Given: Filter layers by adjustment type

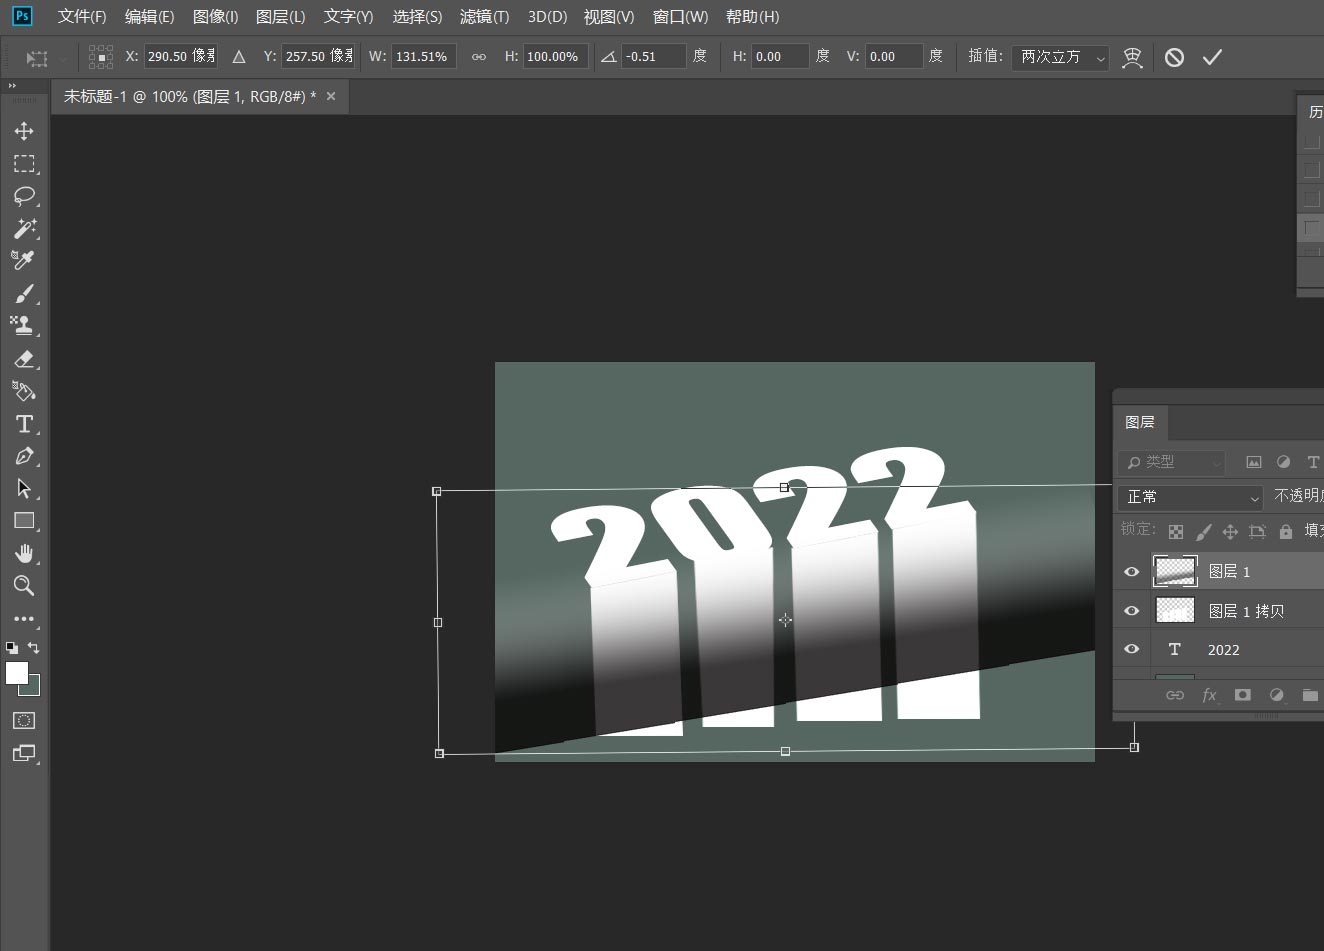Looking at the screenshot, I should 1283,462.
